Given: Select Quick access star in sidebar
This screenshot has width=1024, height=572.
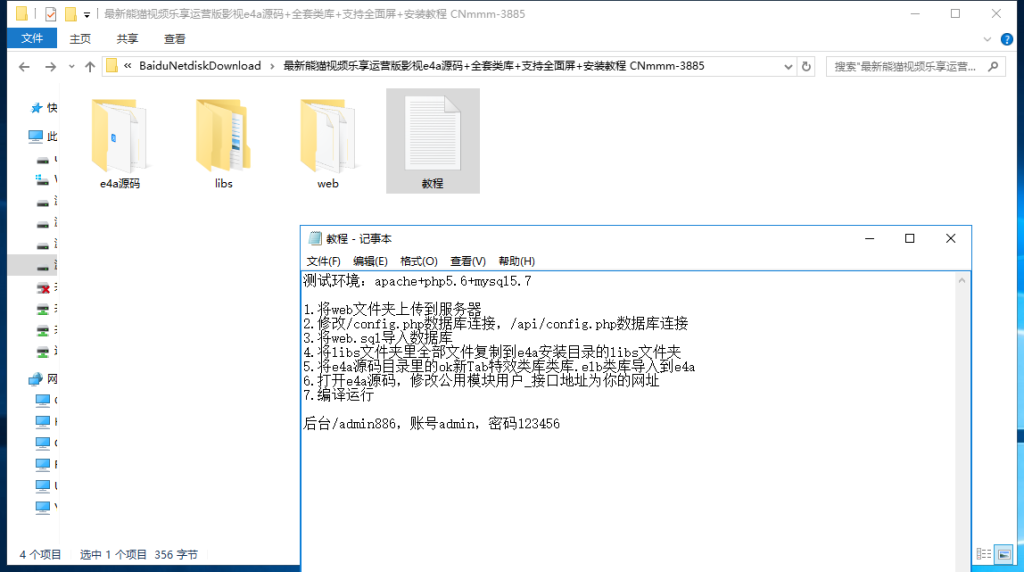Looking at the screenshot, I should point(37,108).
